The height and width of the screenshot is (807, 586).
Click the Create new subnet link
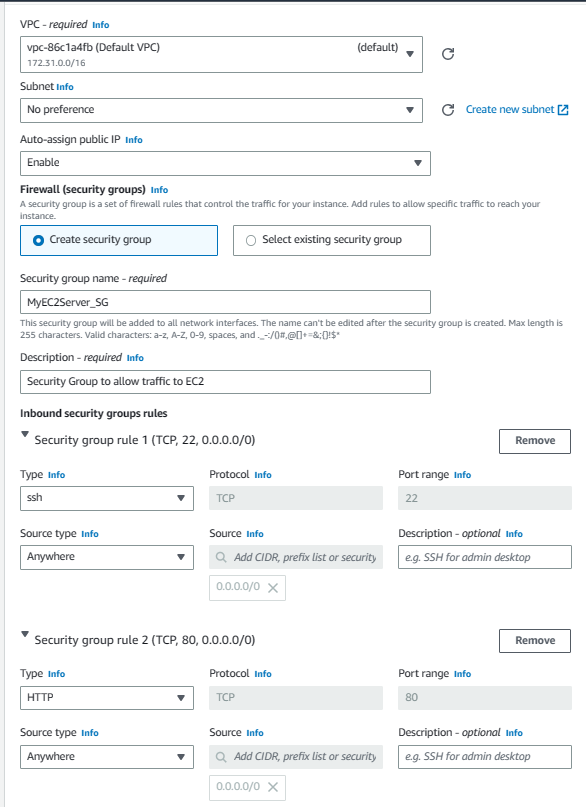[517, 110]
